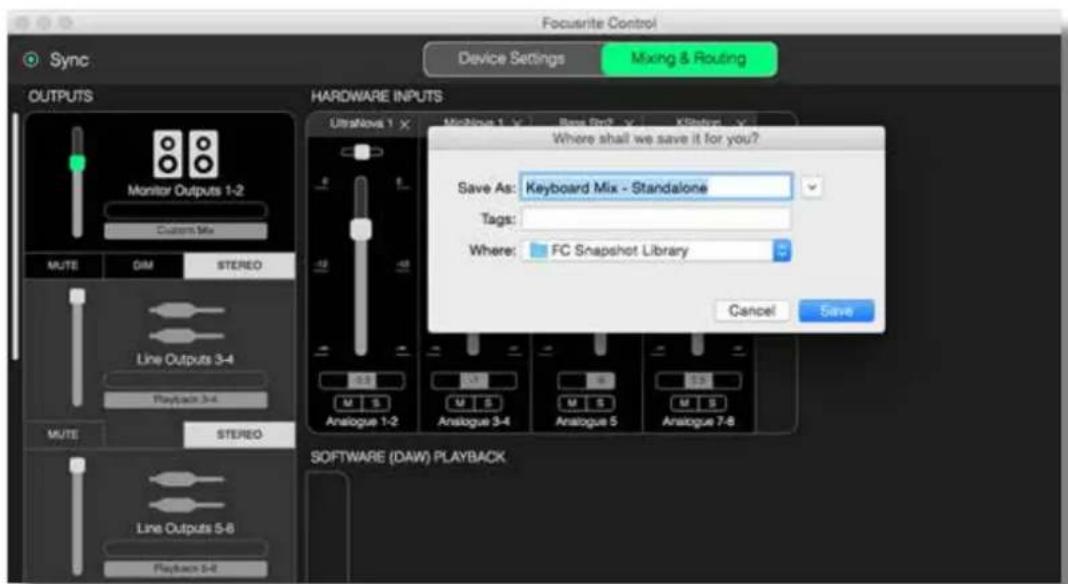1068x584 pixels.
Task: Toggle STEREO for Monitor Outputs 1-2
Action: [239, 266]
